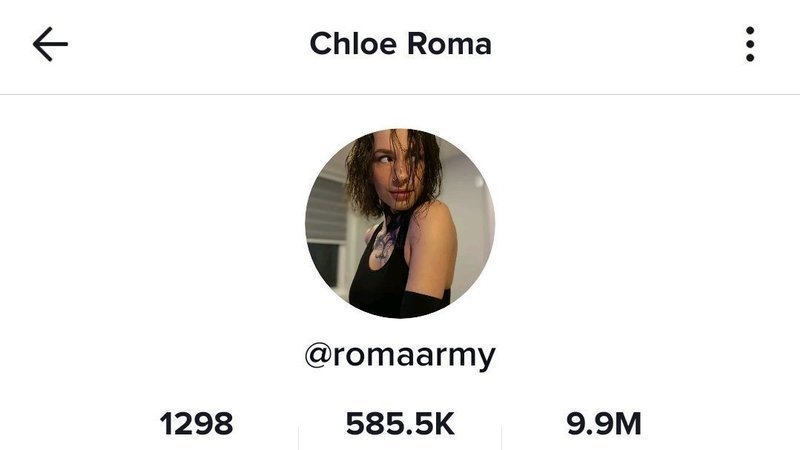View the 585.5K followers list
The height and width of the screenshot is (450, 800).
coord(400,423)
